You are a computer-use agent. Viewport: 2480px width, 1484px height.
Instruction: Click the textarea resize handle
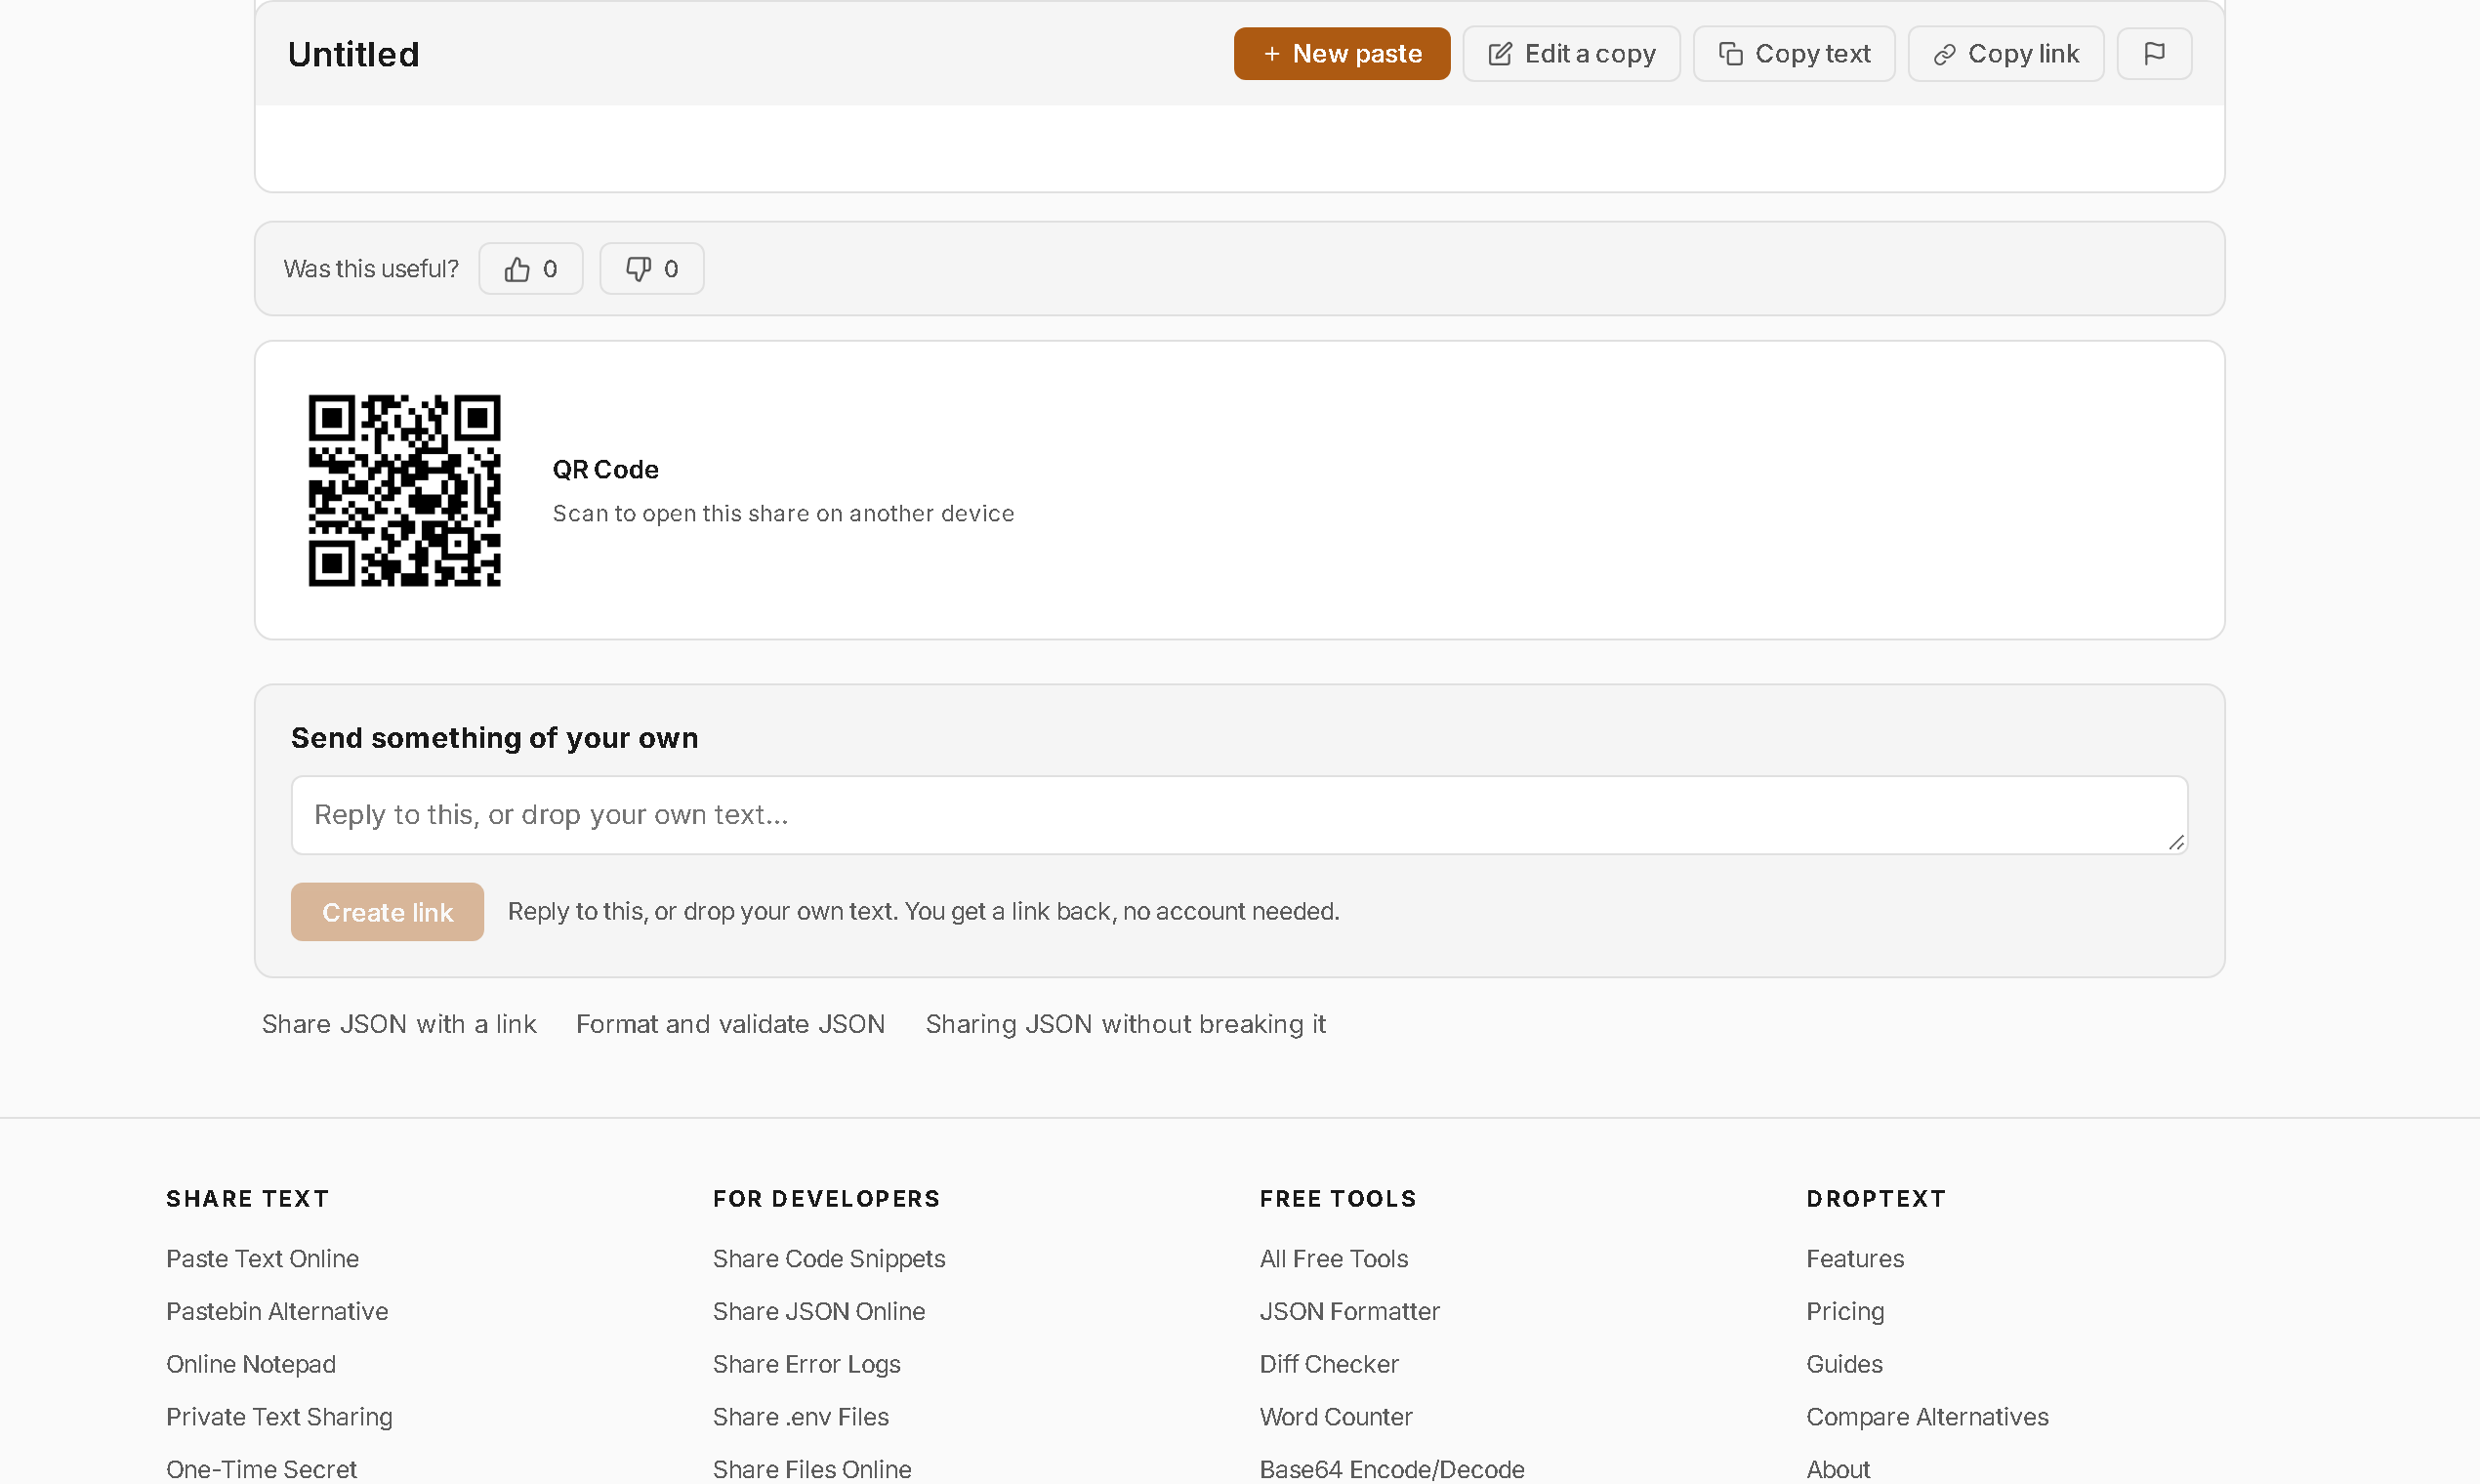2176,842
